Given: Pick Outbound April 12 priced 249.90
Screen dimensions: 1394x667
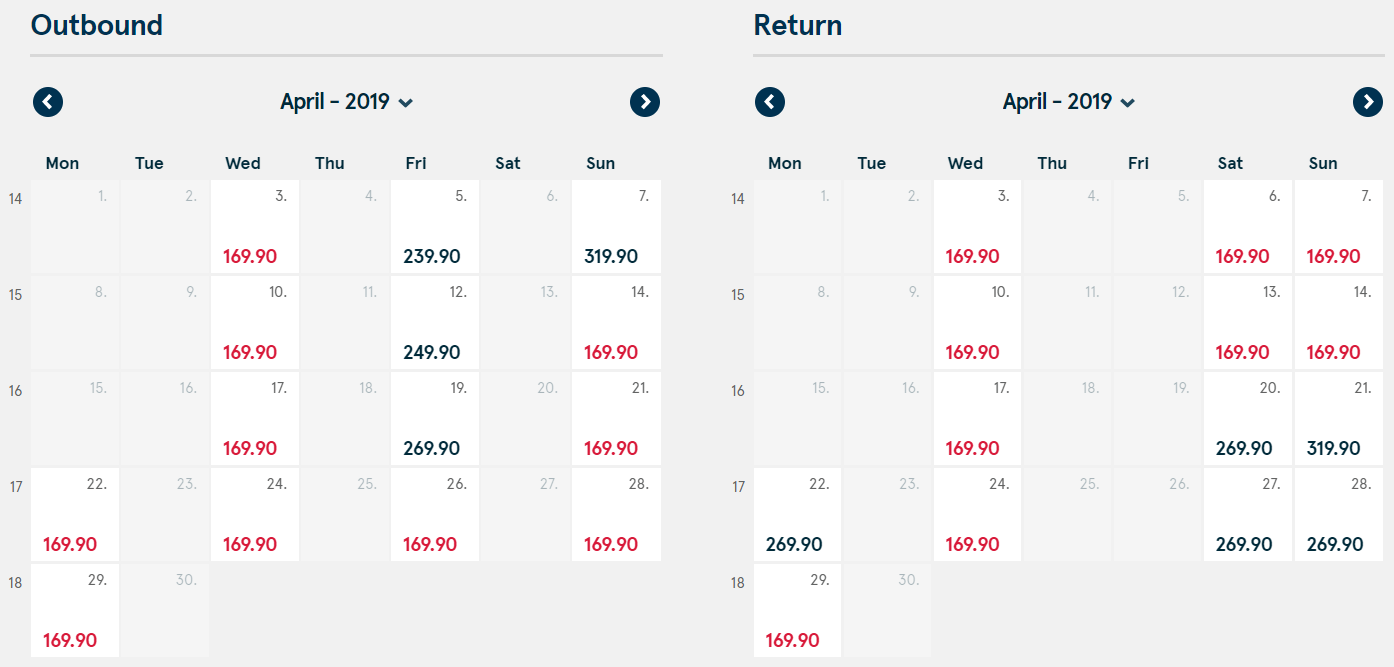Looking at the screenshot, I should [x=435, y=323].
